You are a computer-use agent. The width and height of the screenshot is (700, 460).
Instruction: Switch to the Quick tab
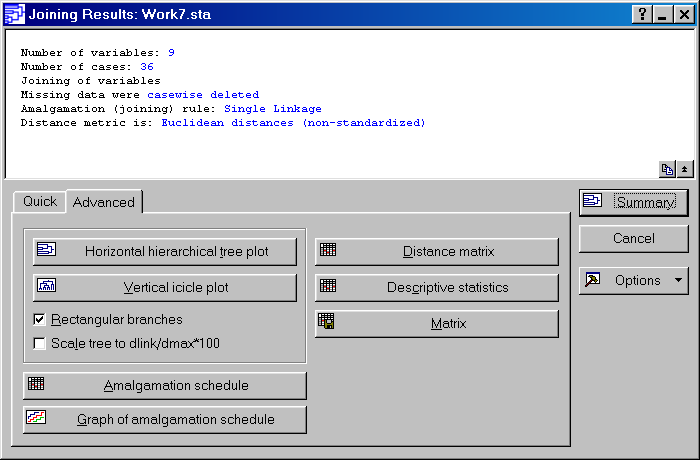tap(40, 201)
